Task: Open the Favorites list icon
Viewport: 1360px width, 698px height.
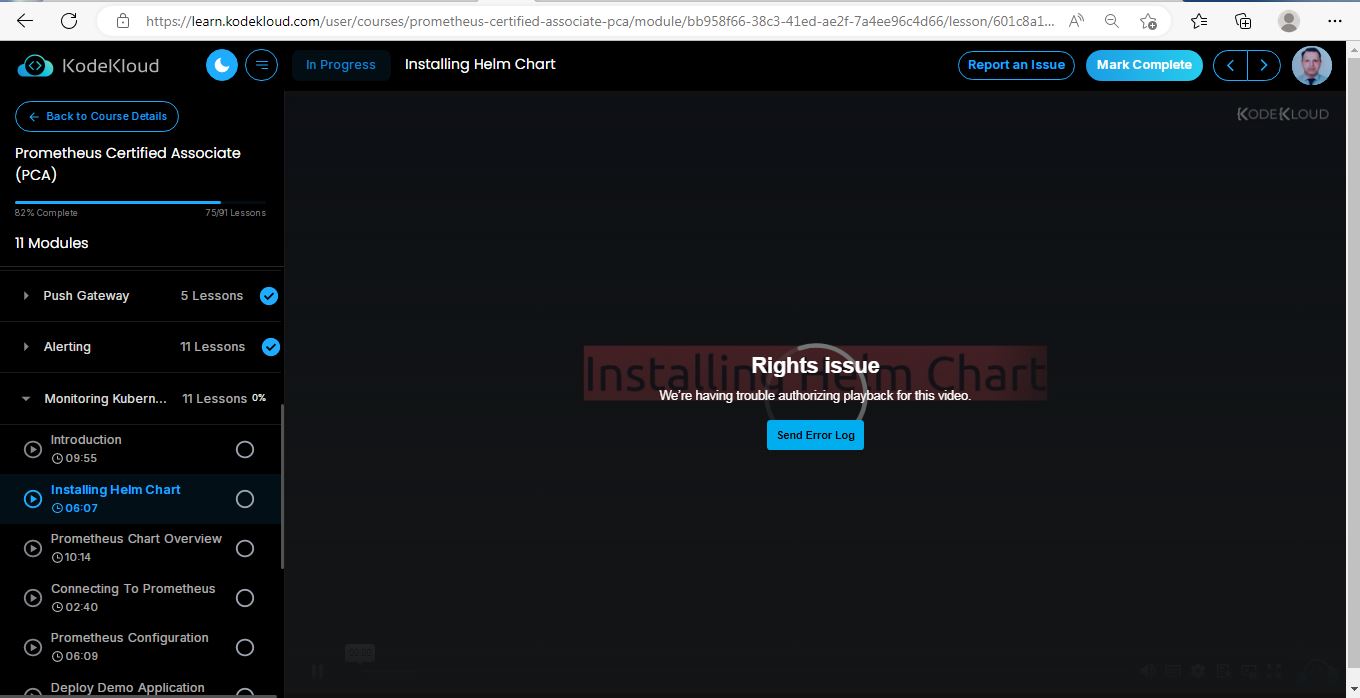Action: tap(1199, 20)
